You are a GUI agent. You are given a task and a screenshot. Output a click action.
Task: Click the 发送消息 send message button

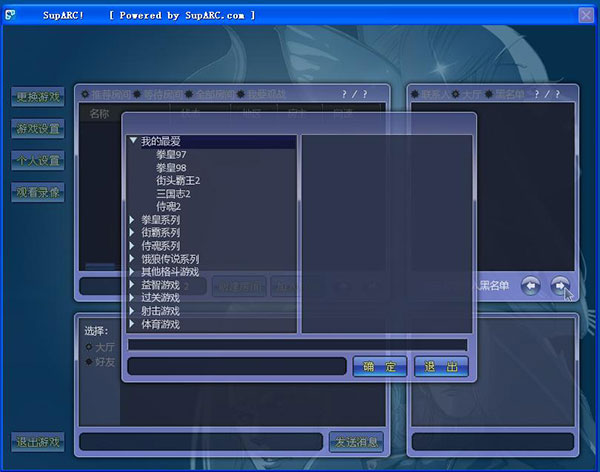click(357, 443)
